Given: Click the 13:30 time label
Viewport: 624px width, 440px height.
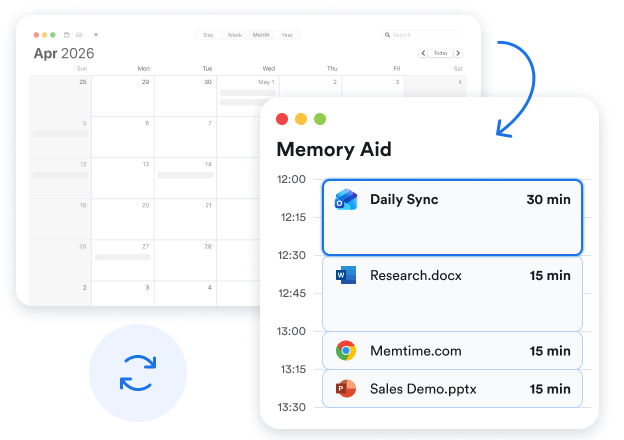Looking at the screenshot, I should pyautogui.click(x=292, y=407).
